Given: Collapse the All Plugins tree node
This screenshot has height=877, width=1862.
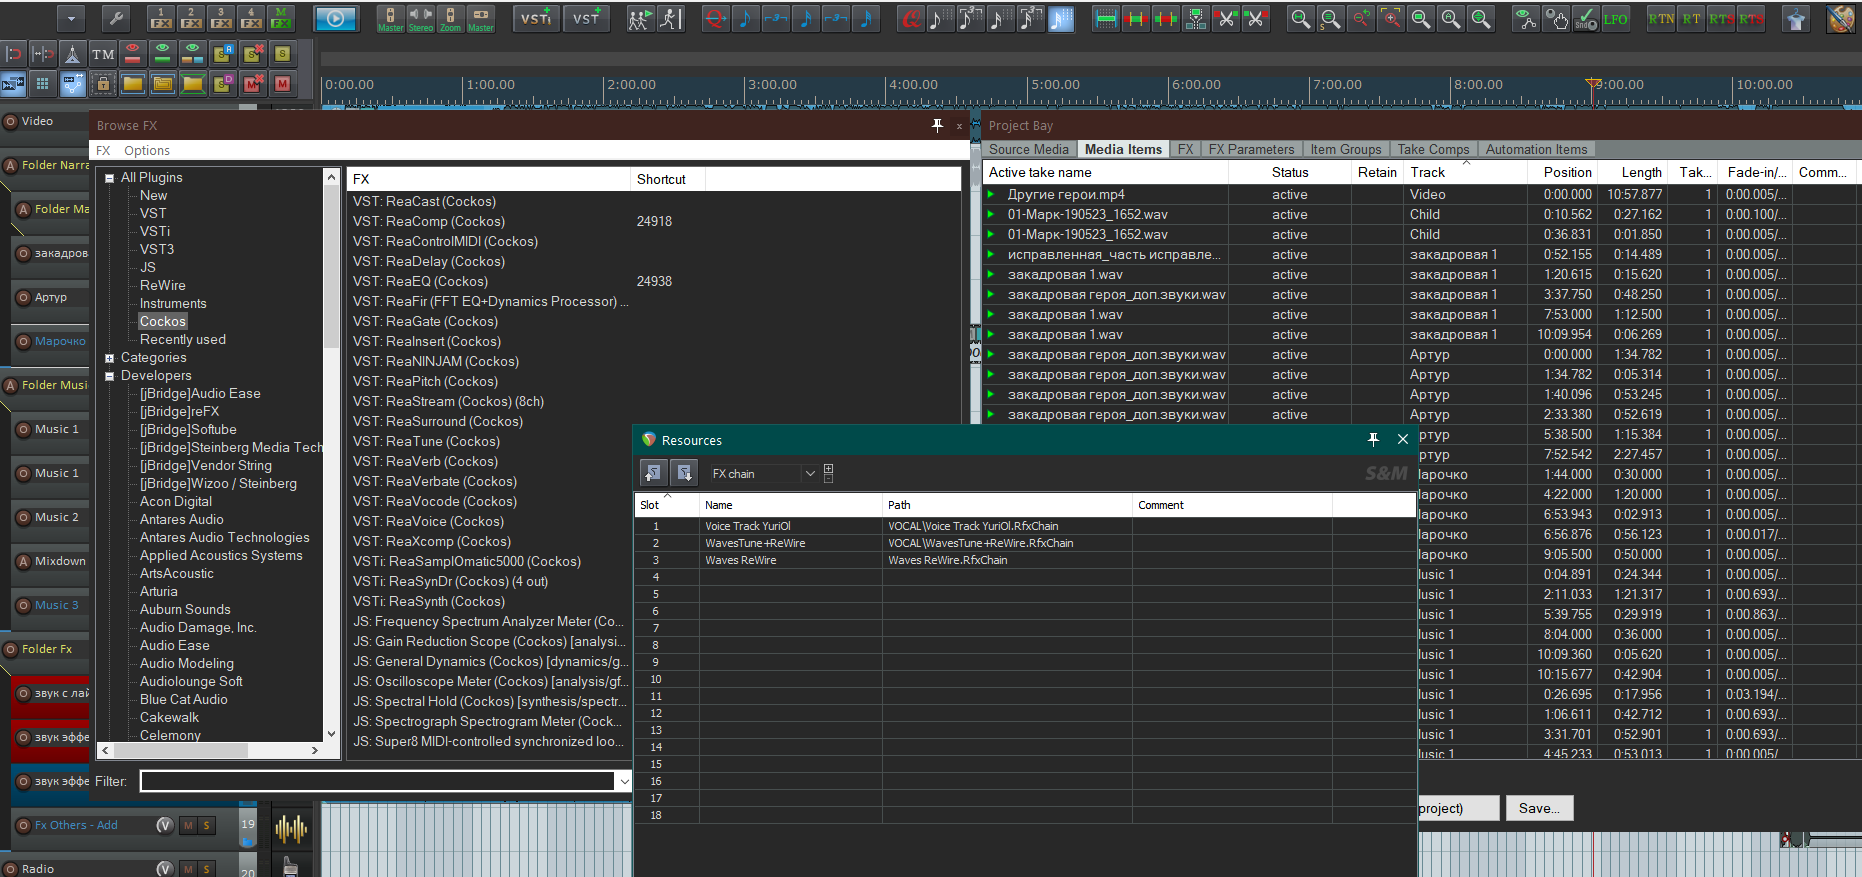Looking at the screenshot, I should click(x=110, y=178).
